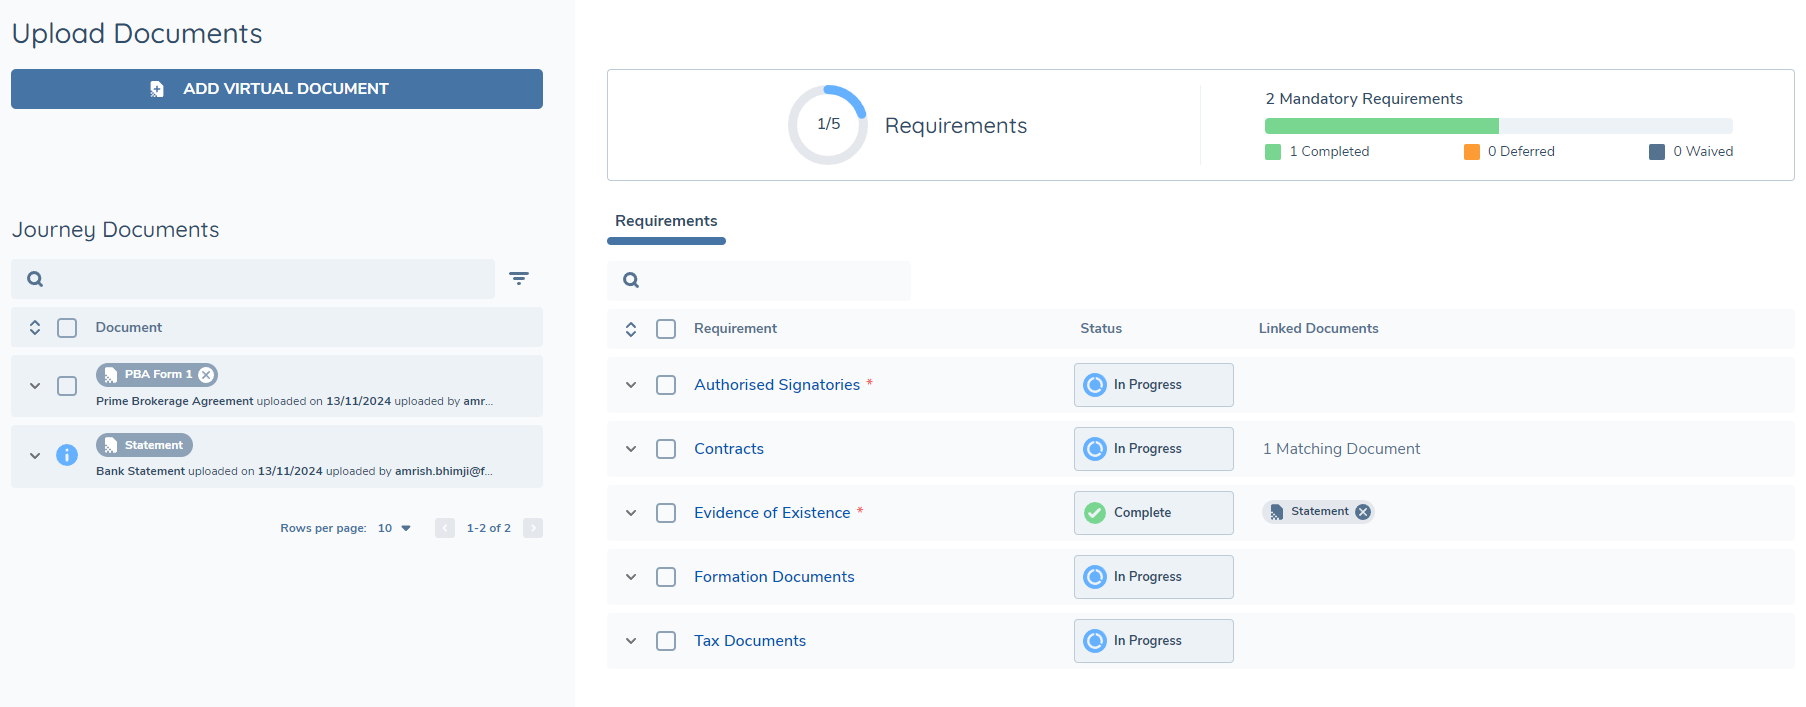Open the Journey Documents filter icon
The height and width of the screenshot is (707, 1806).
point(519,279)
